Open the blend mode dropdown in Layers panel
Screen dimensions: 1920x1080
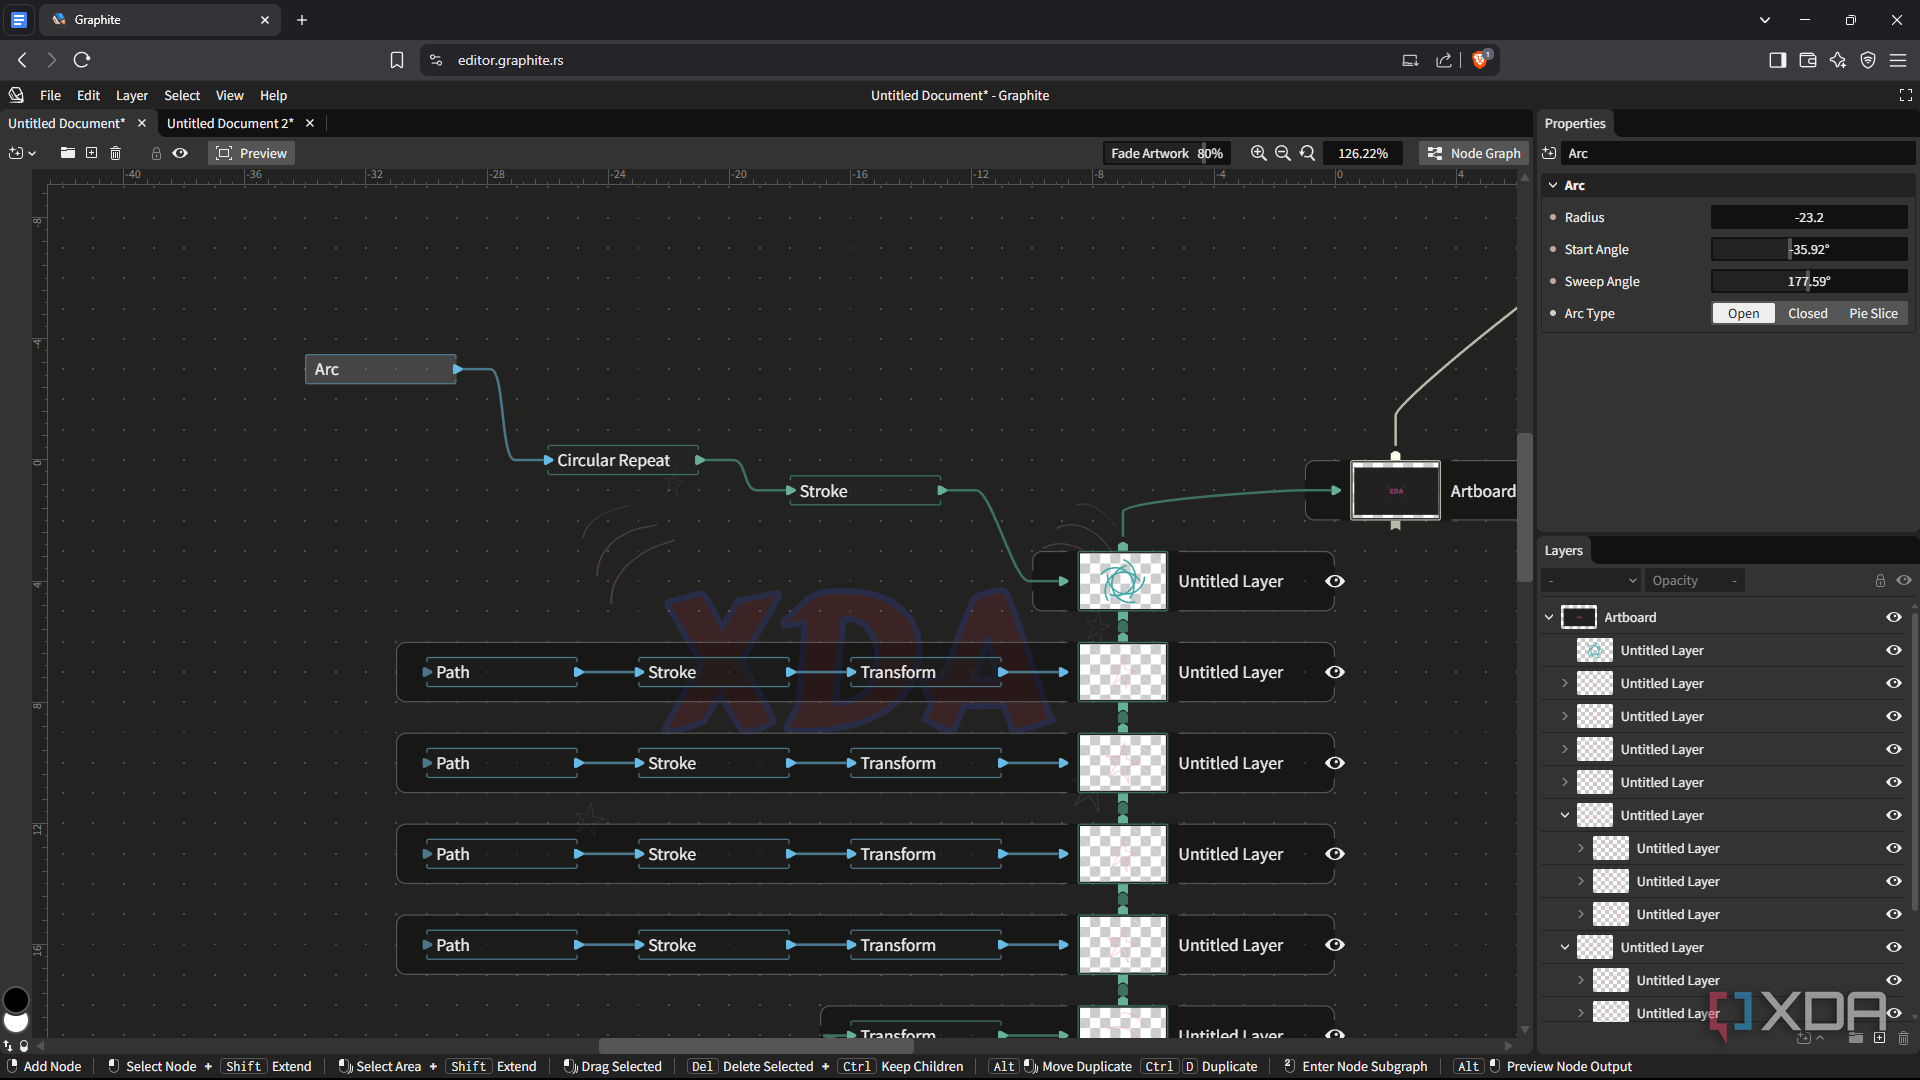(1592, 580)
